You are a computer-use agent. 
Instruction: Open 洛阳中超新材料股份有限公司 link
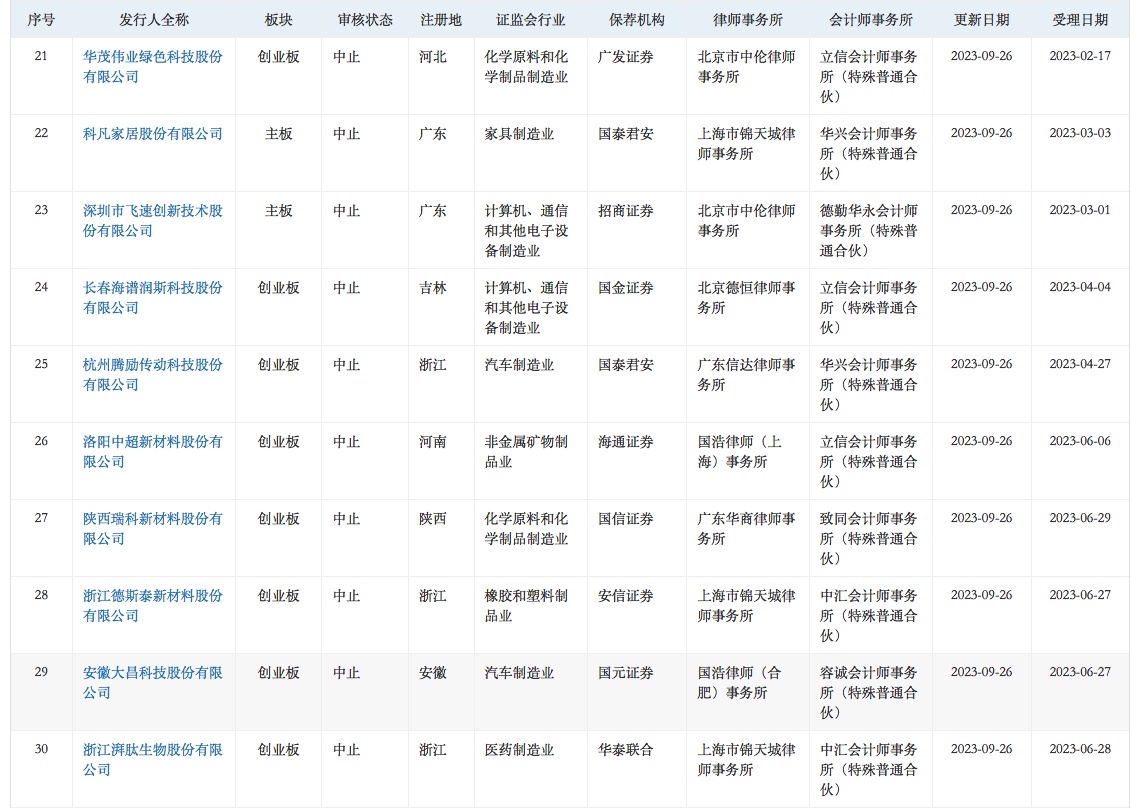point(152,451)
